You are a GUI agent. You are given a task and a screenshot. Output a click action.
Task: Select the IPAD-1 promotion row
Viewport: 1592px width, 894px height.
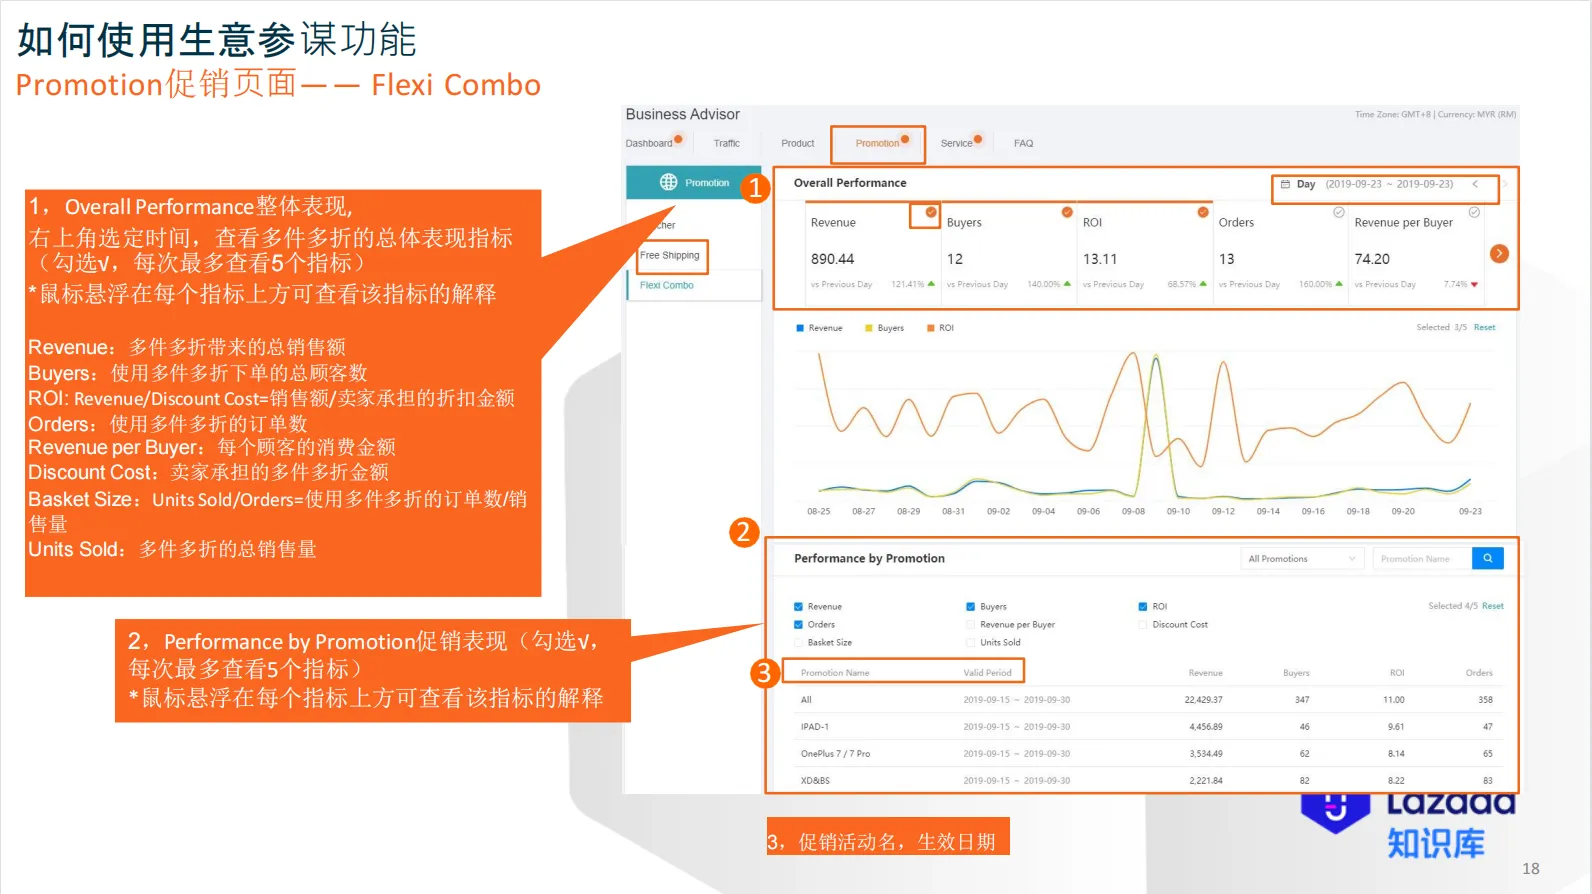click(1146, 727)
